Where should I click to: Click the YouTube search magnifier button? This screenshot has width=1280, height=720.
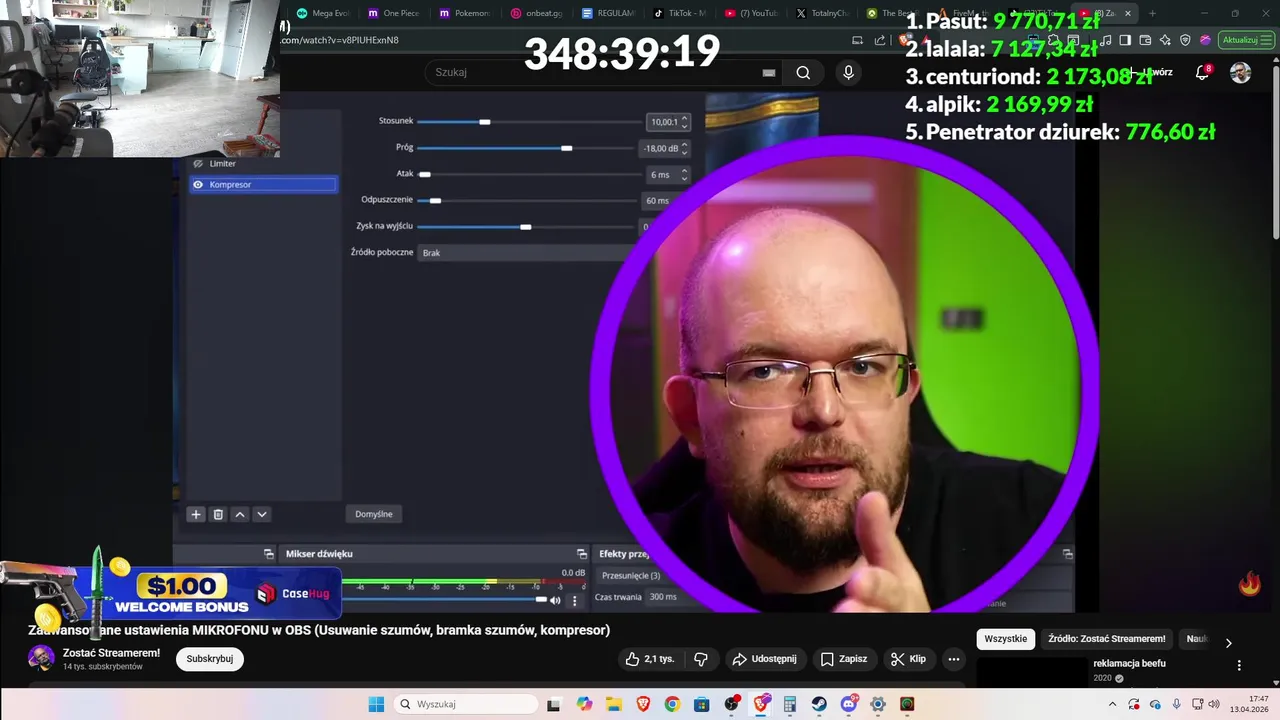(803, 72)
